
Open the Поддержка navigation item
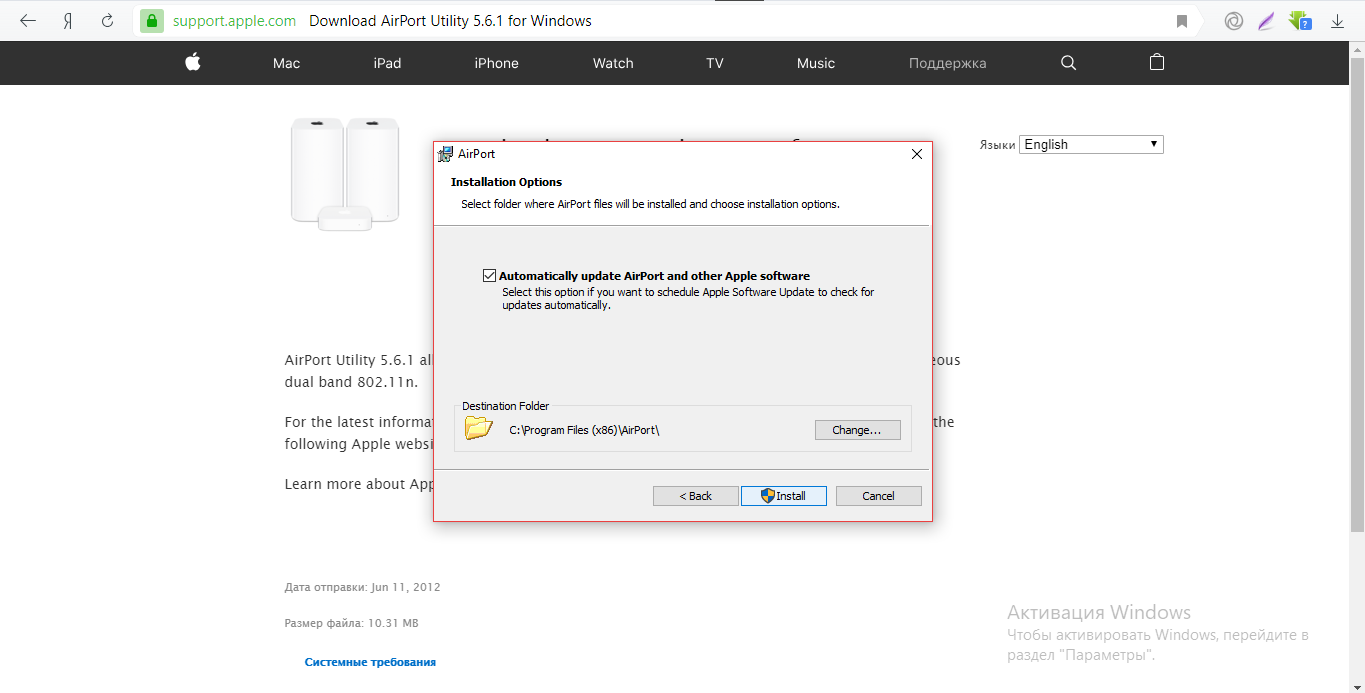coord(947,63)
